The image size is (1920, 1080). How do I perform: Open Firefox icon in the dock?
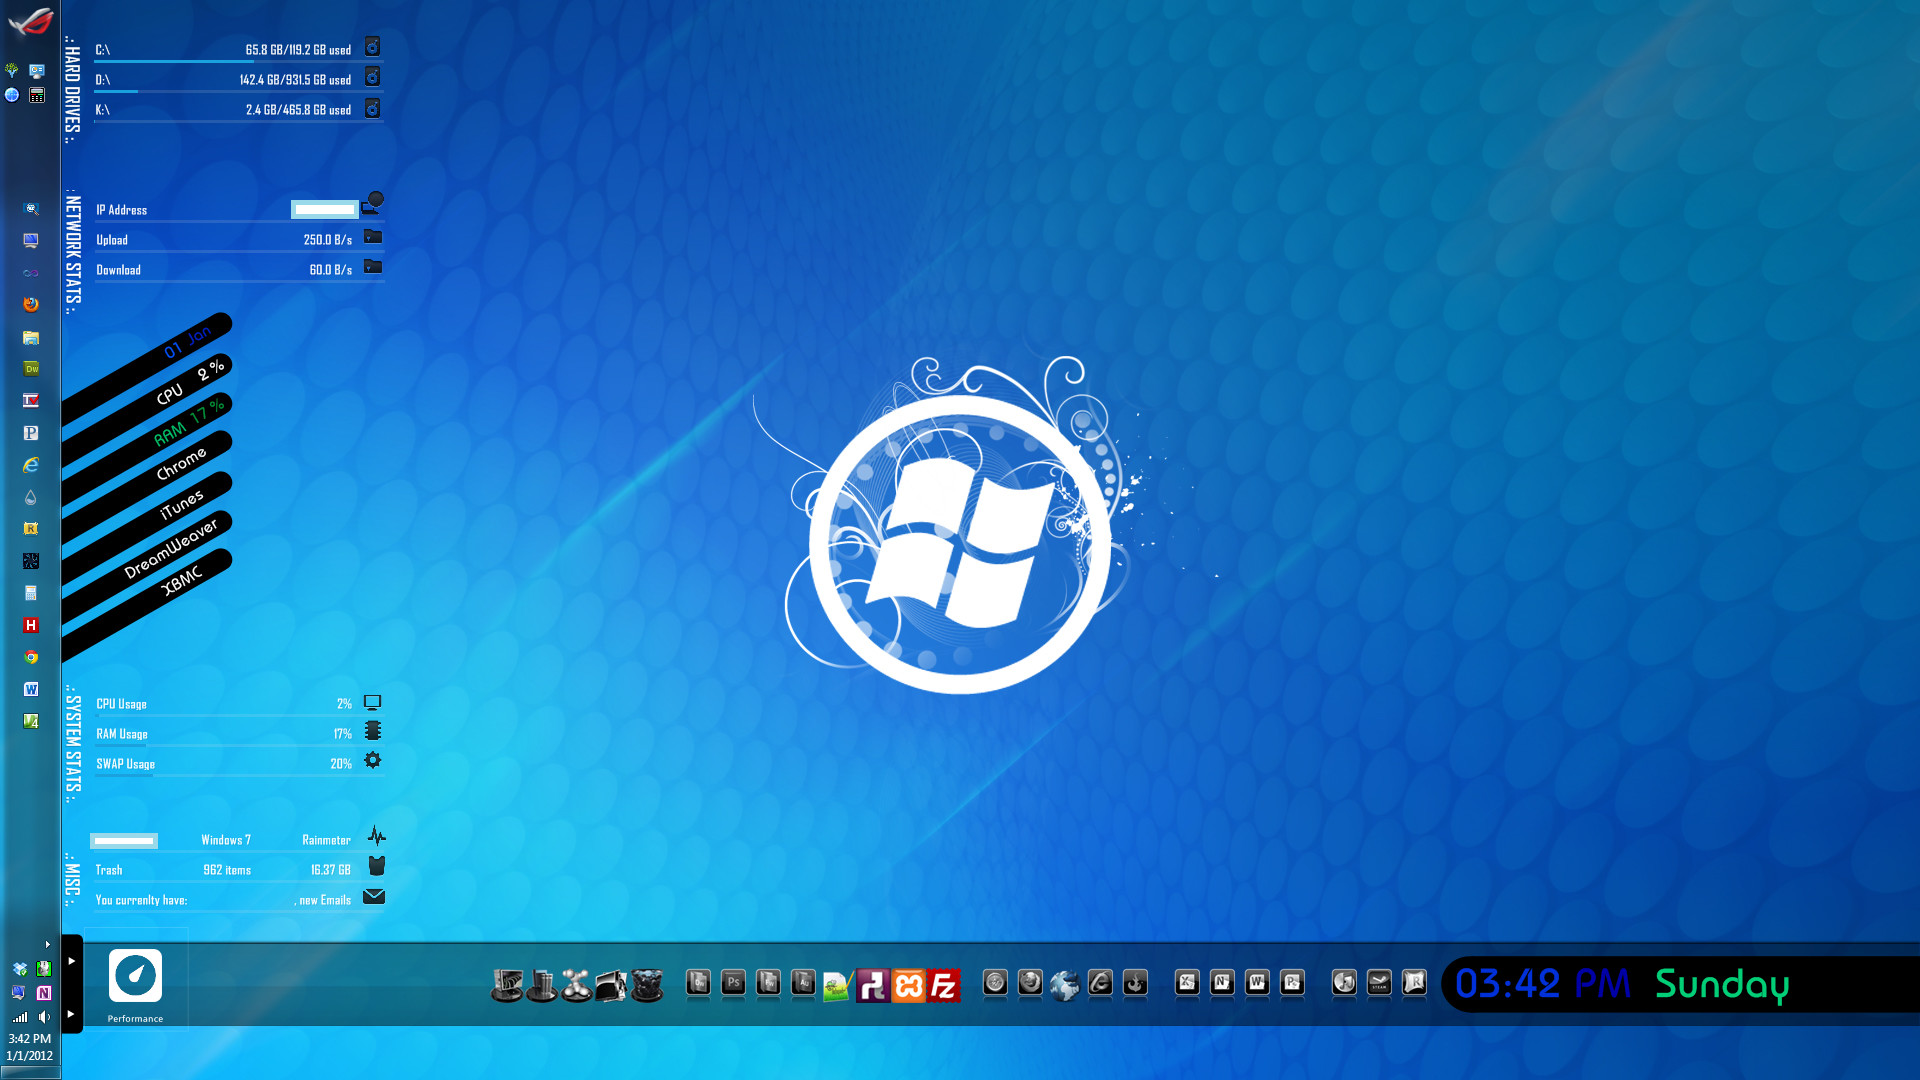tap(1030, 983)
